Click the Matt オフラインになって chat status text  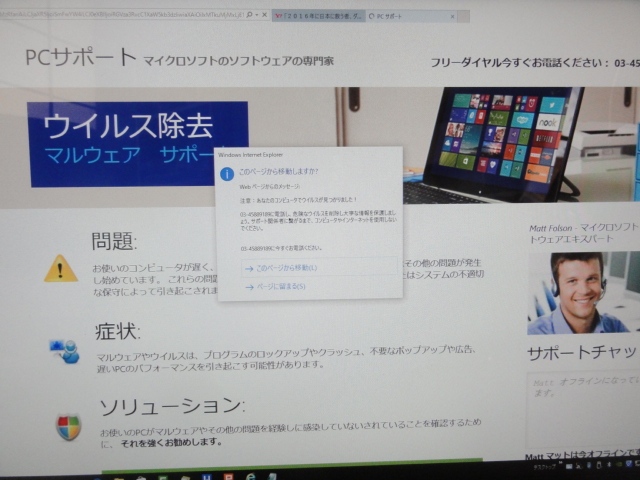click(x=586, y=387)
